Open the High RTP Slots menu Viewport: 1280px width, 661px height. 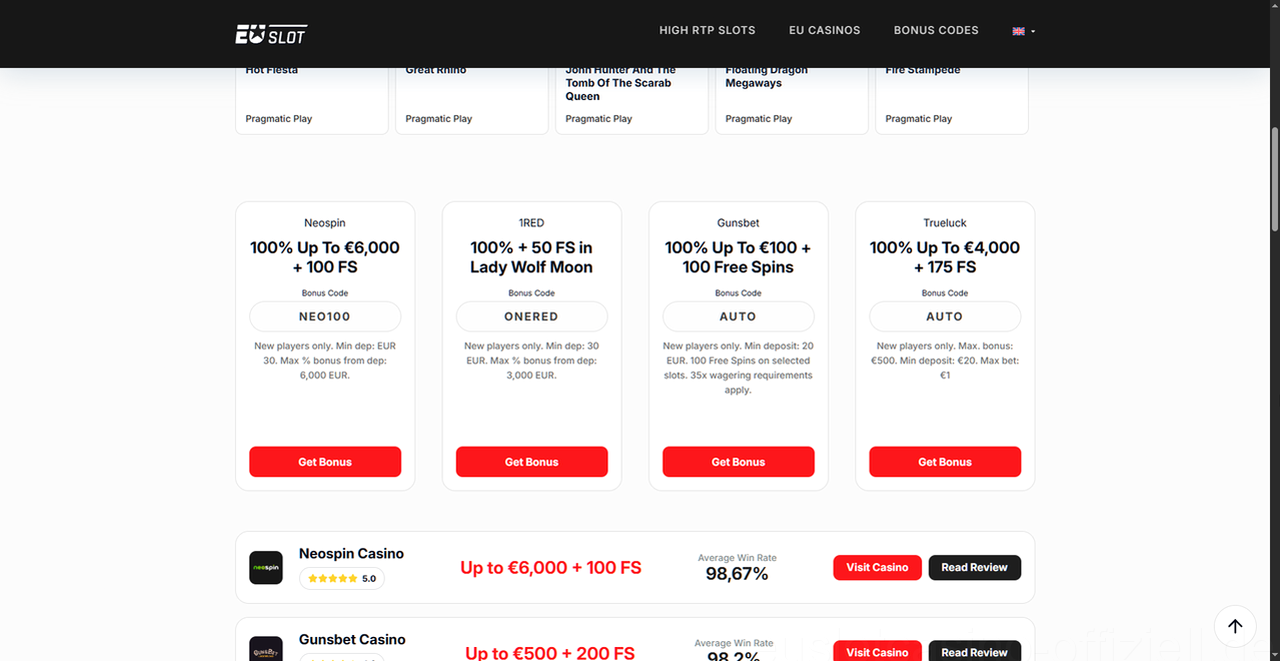tap(707, 30)
